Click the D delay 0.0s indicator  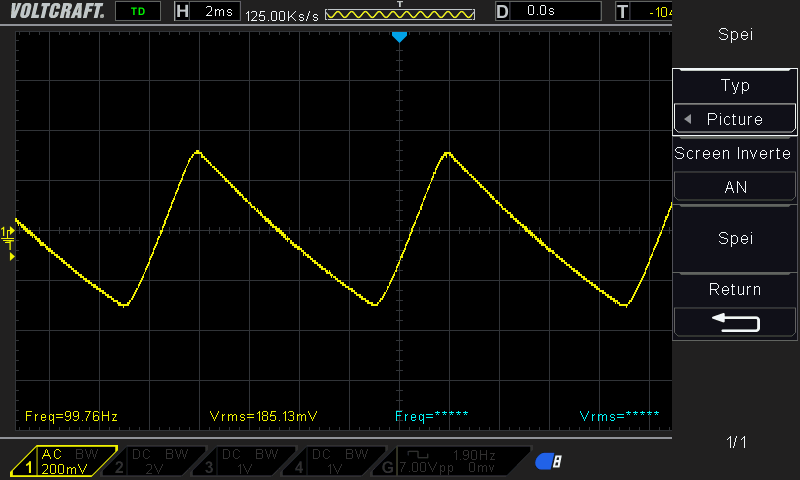coord(548,11)
